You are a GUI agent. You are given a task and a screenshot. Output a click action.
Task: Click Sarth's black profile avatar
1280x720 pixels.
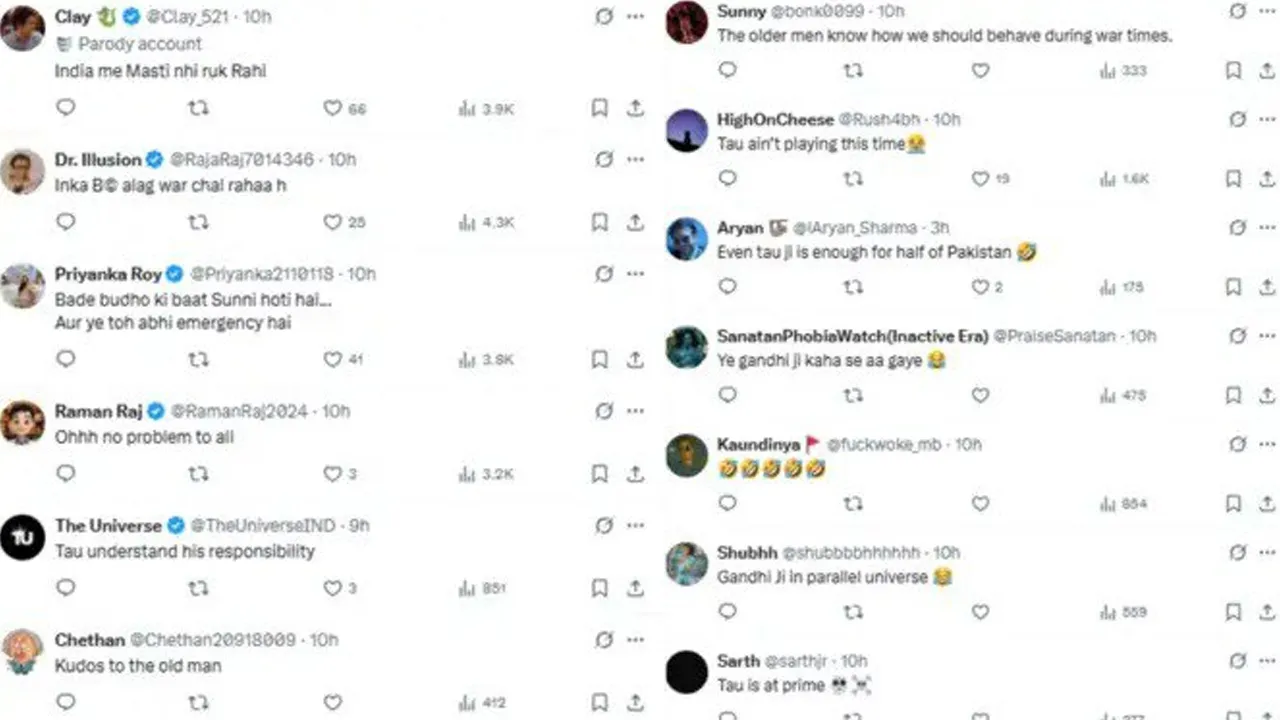687,672
